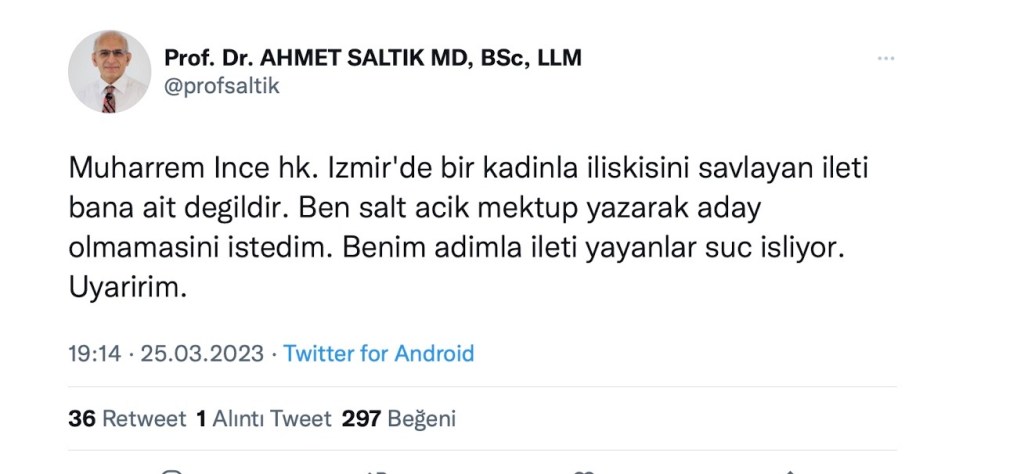
Task: Click the 25.03.2023 tweet date
Action: pos(202,353)
